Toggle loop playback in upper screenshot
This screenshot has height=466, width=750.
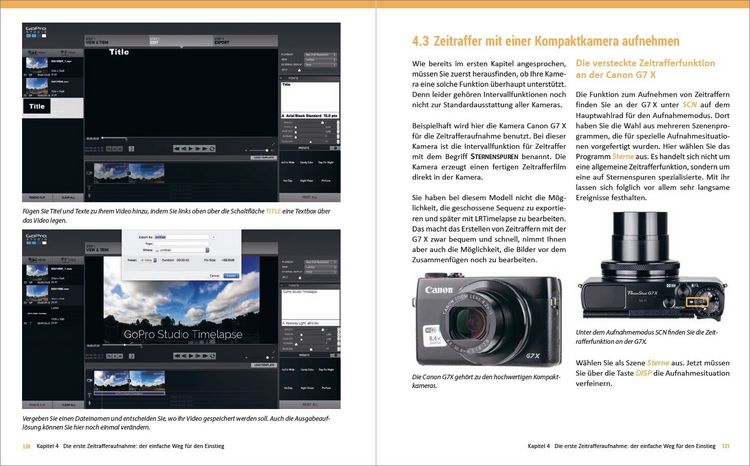coord(212,149)
